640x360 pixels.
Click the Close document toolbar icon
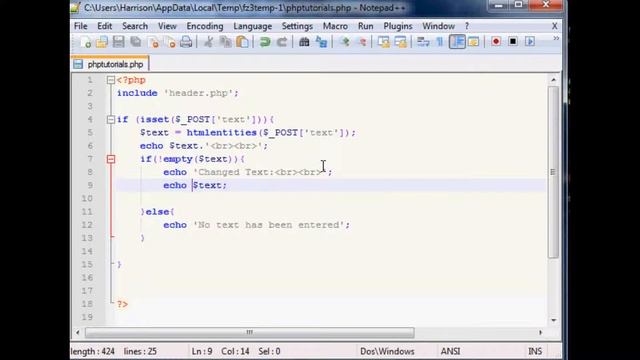153,42
